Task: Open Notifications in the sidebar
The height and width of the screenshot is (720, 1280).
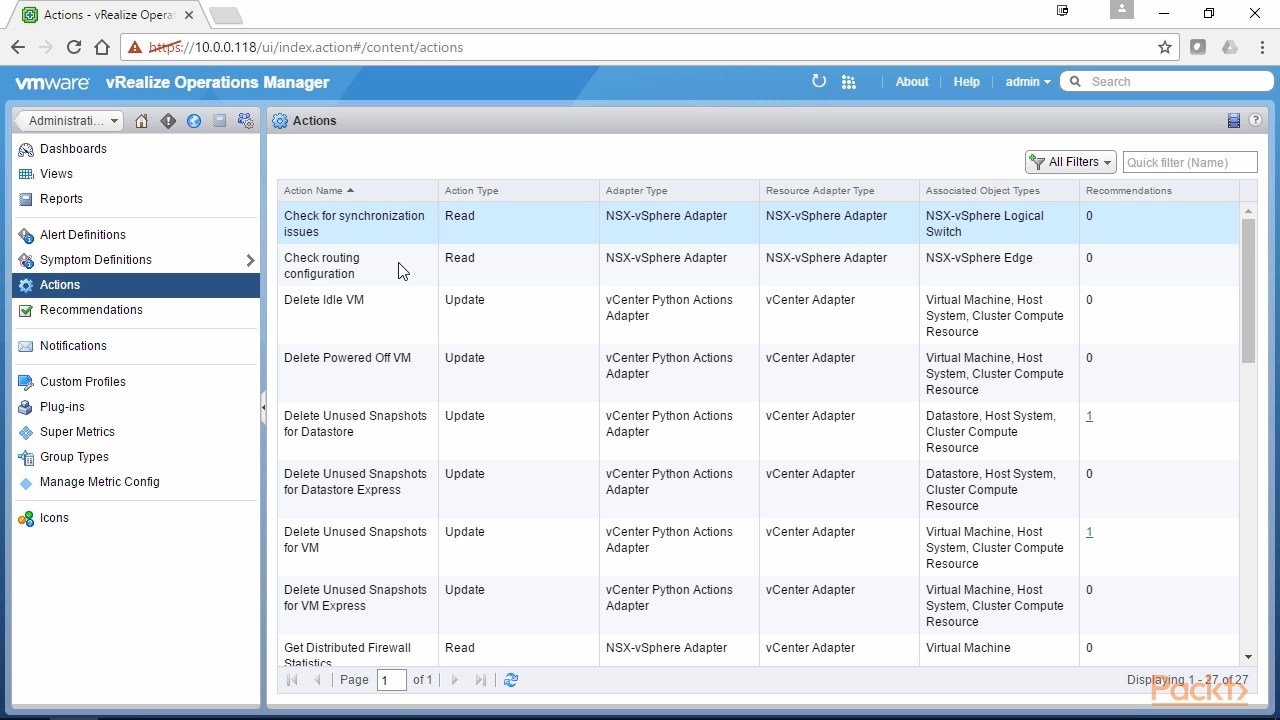Action: (x=73, y=346)
